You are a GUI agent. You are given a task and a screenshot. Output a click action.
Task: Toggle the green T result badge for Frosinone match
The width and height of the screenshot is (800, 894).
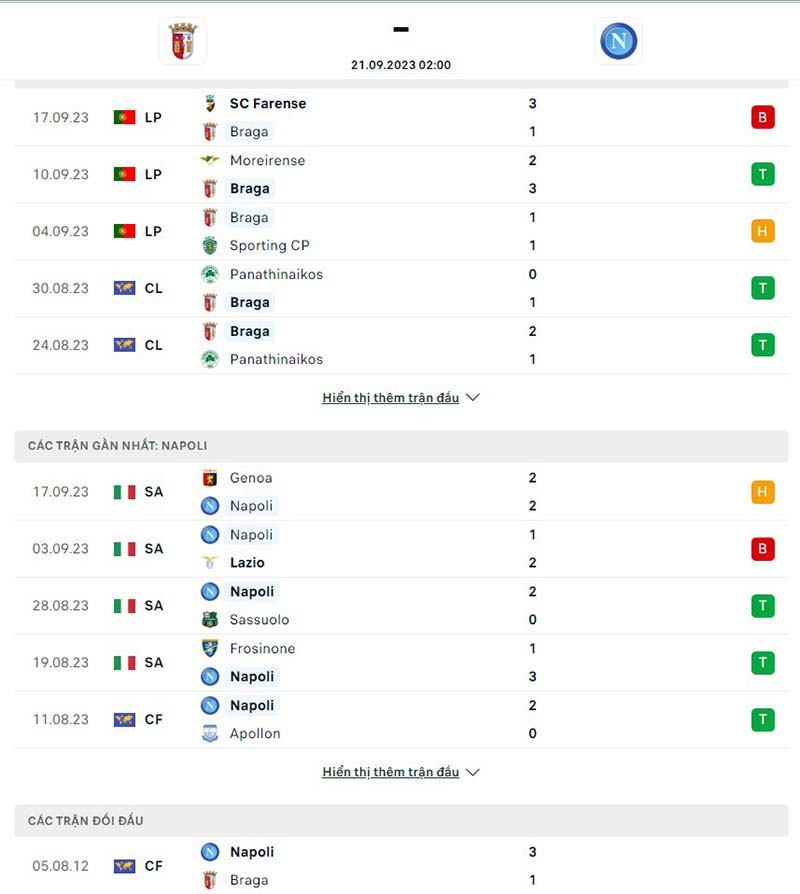coord(763,662)
